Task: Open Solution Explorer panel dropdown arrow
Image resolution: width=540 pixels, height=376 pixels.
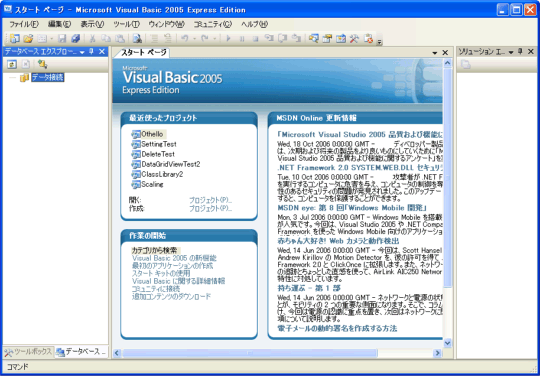Action: (511, 52)
